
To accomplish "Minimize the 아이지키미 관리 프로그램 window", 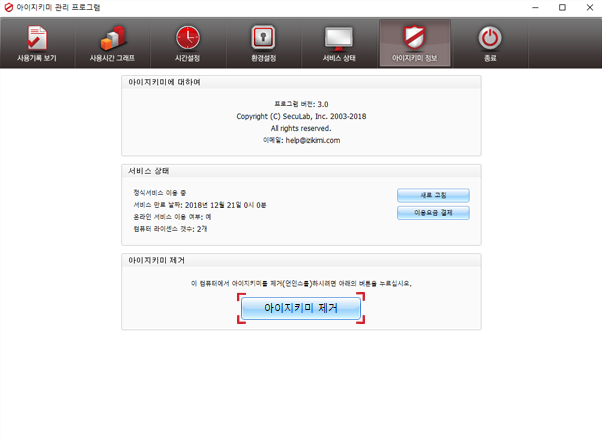I will tap(535, 7).
